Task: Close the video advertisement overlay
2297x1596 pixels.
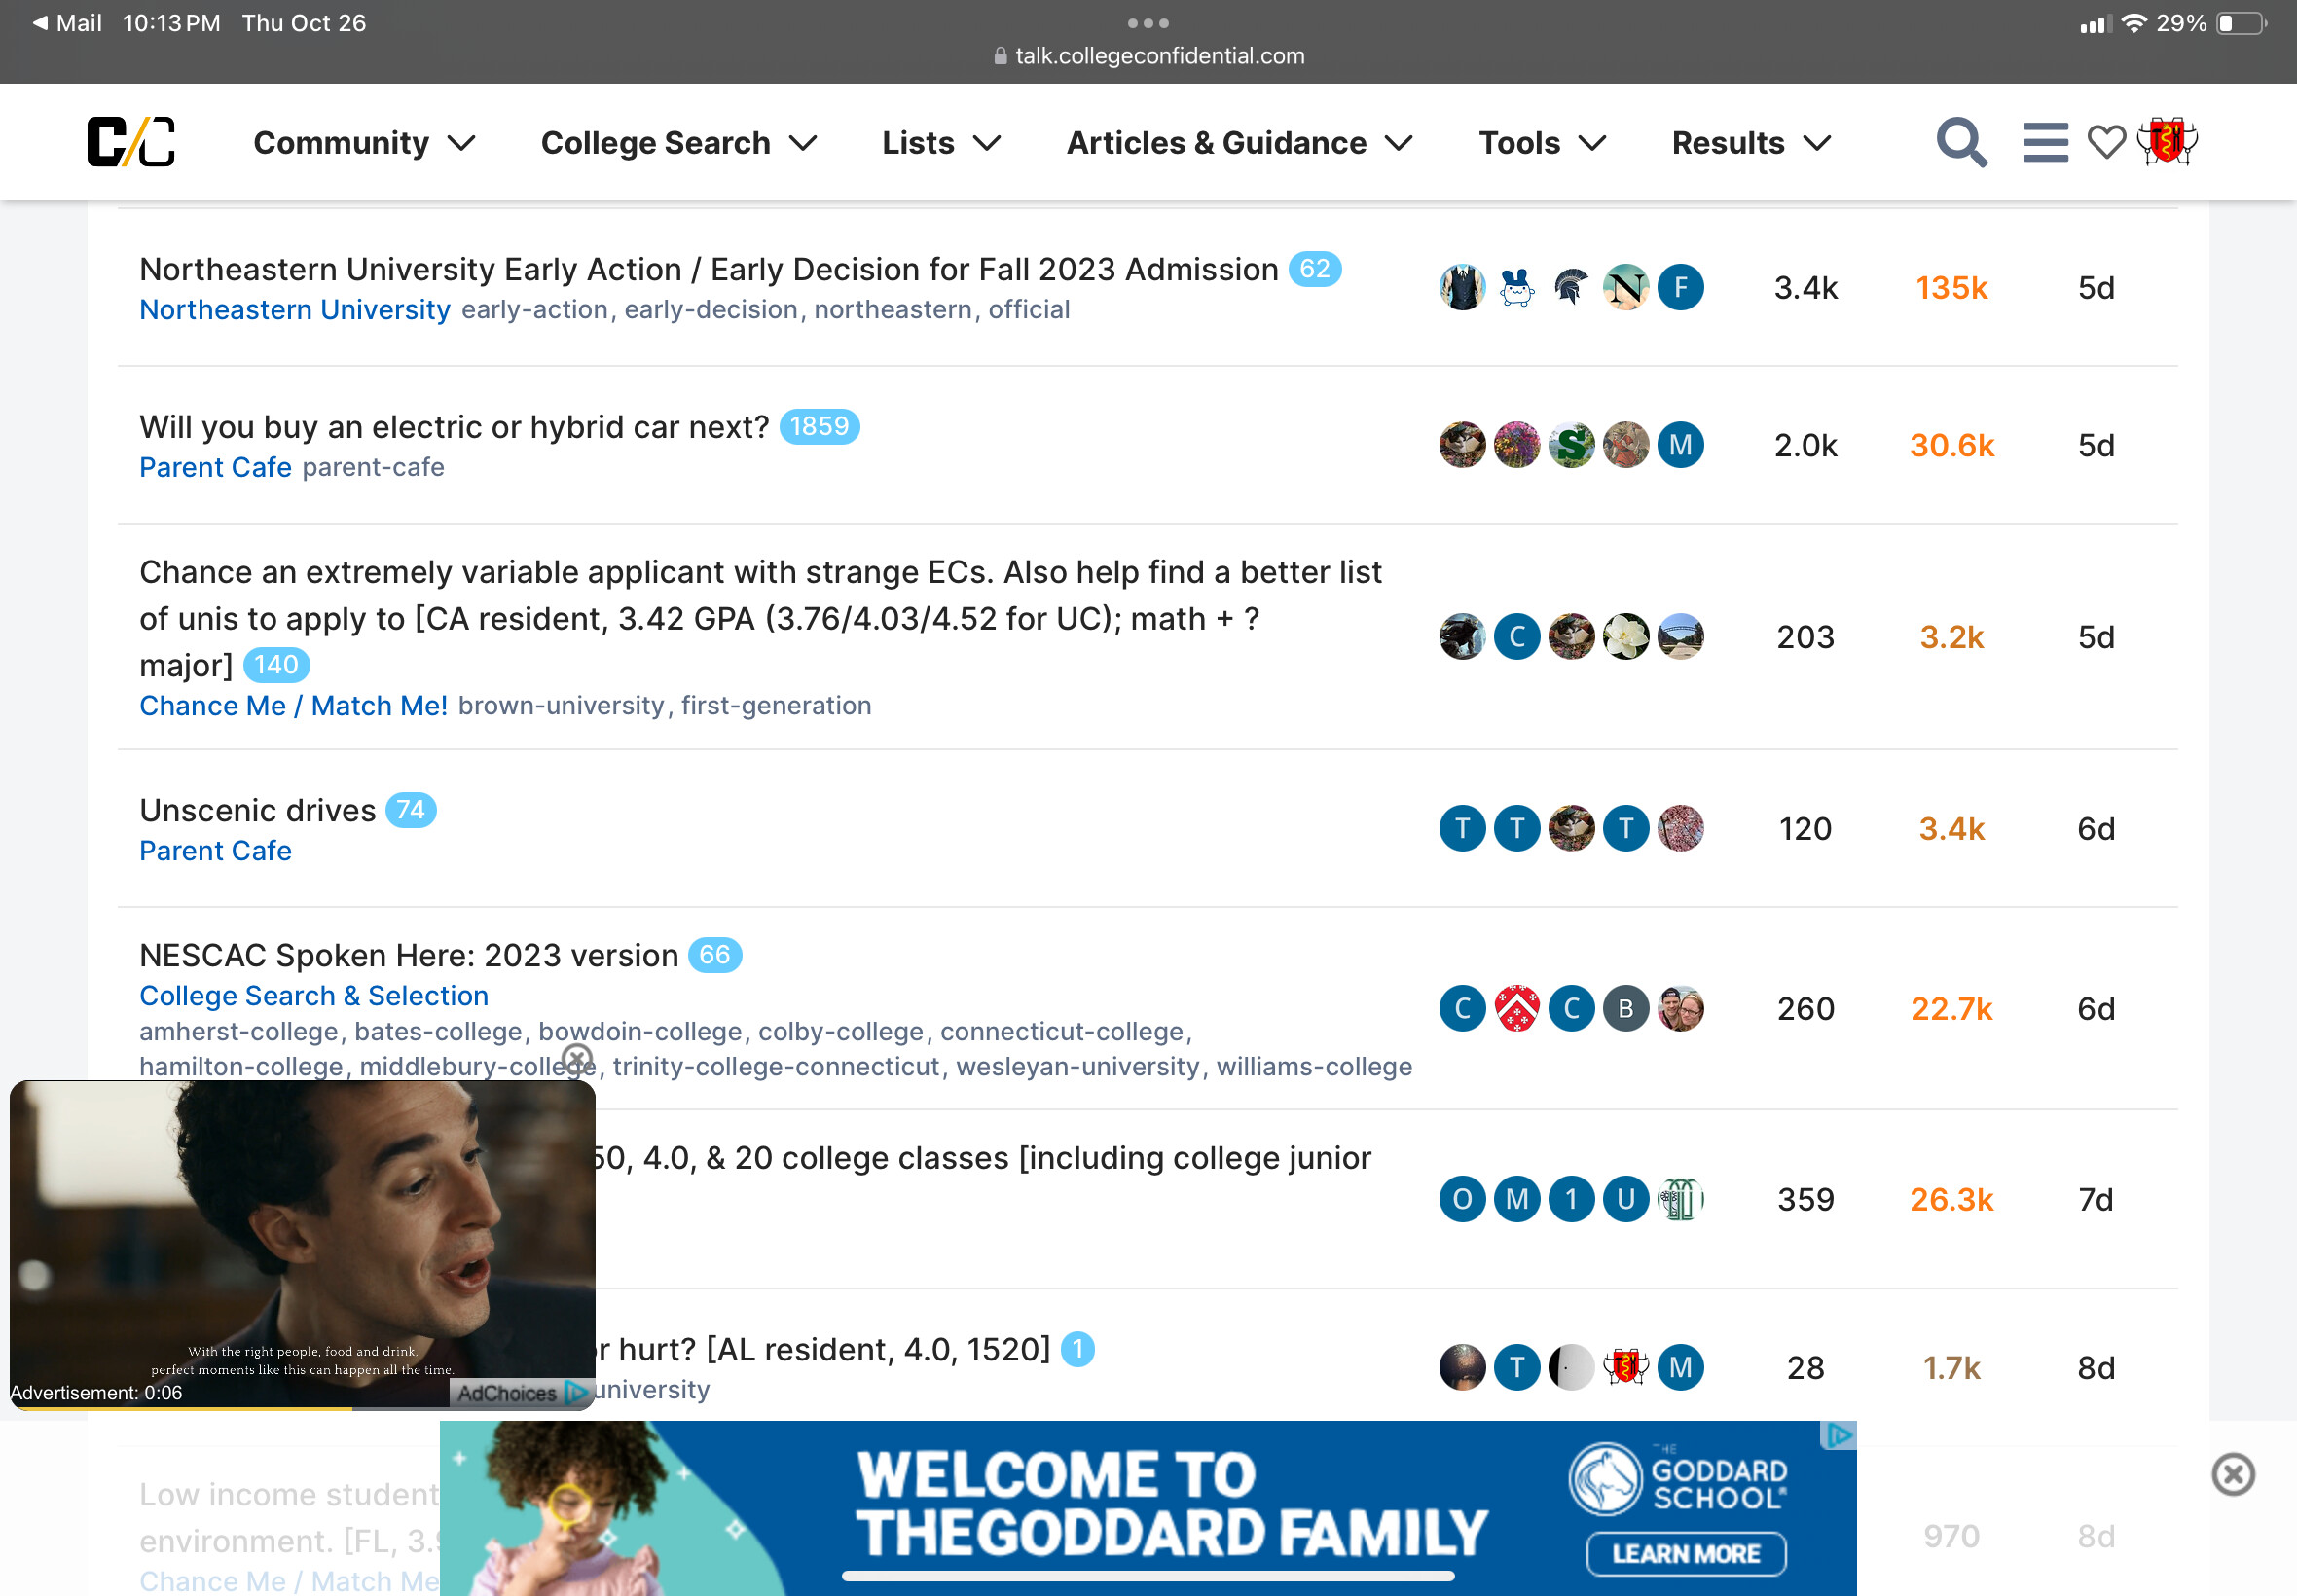Action: (x=577, y=1059)
